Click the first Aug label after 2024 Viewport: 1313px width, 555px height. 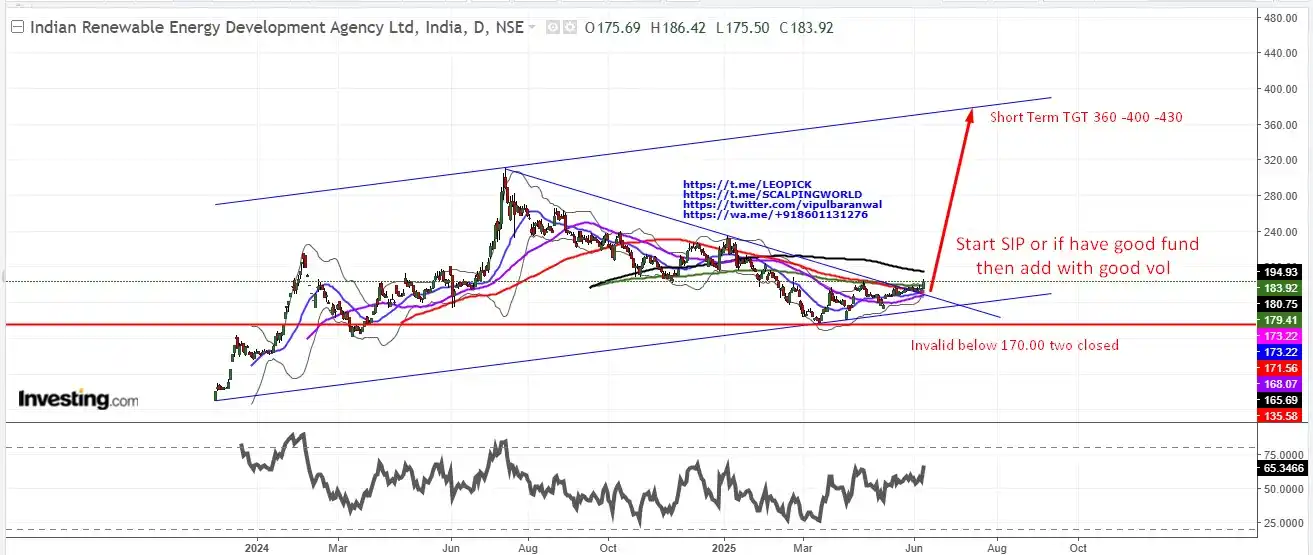point(529,548)
